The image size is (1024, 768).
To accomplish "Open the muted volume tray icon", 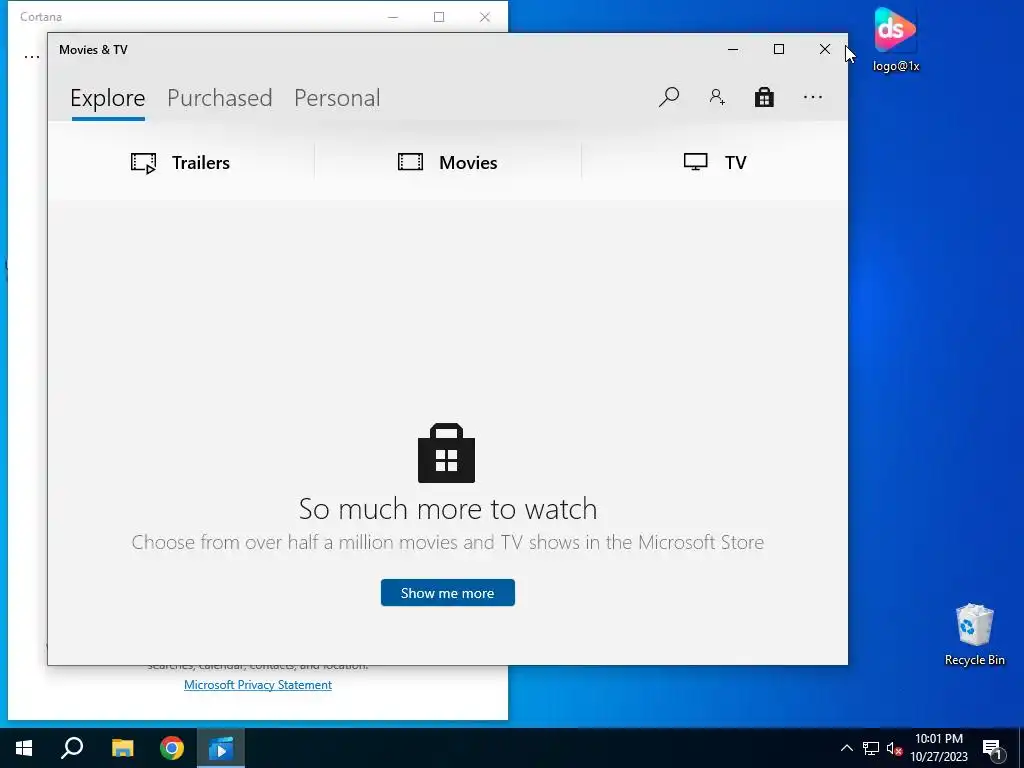I will click(894, 748).
